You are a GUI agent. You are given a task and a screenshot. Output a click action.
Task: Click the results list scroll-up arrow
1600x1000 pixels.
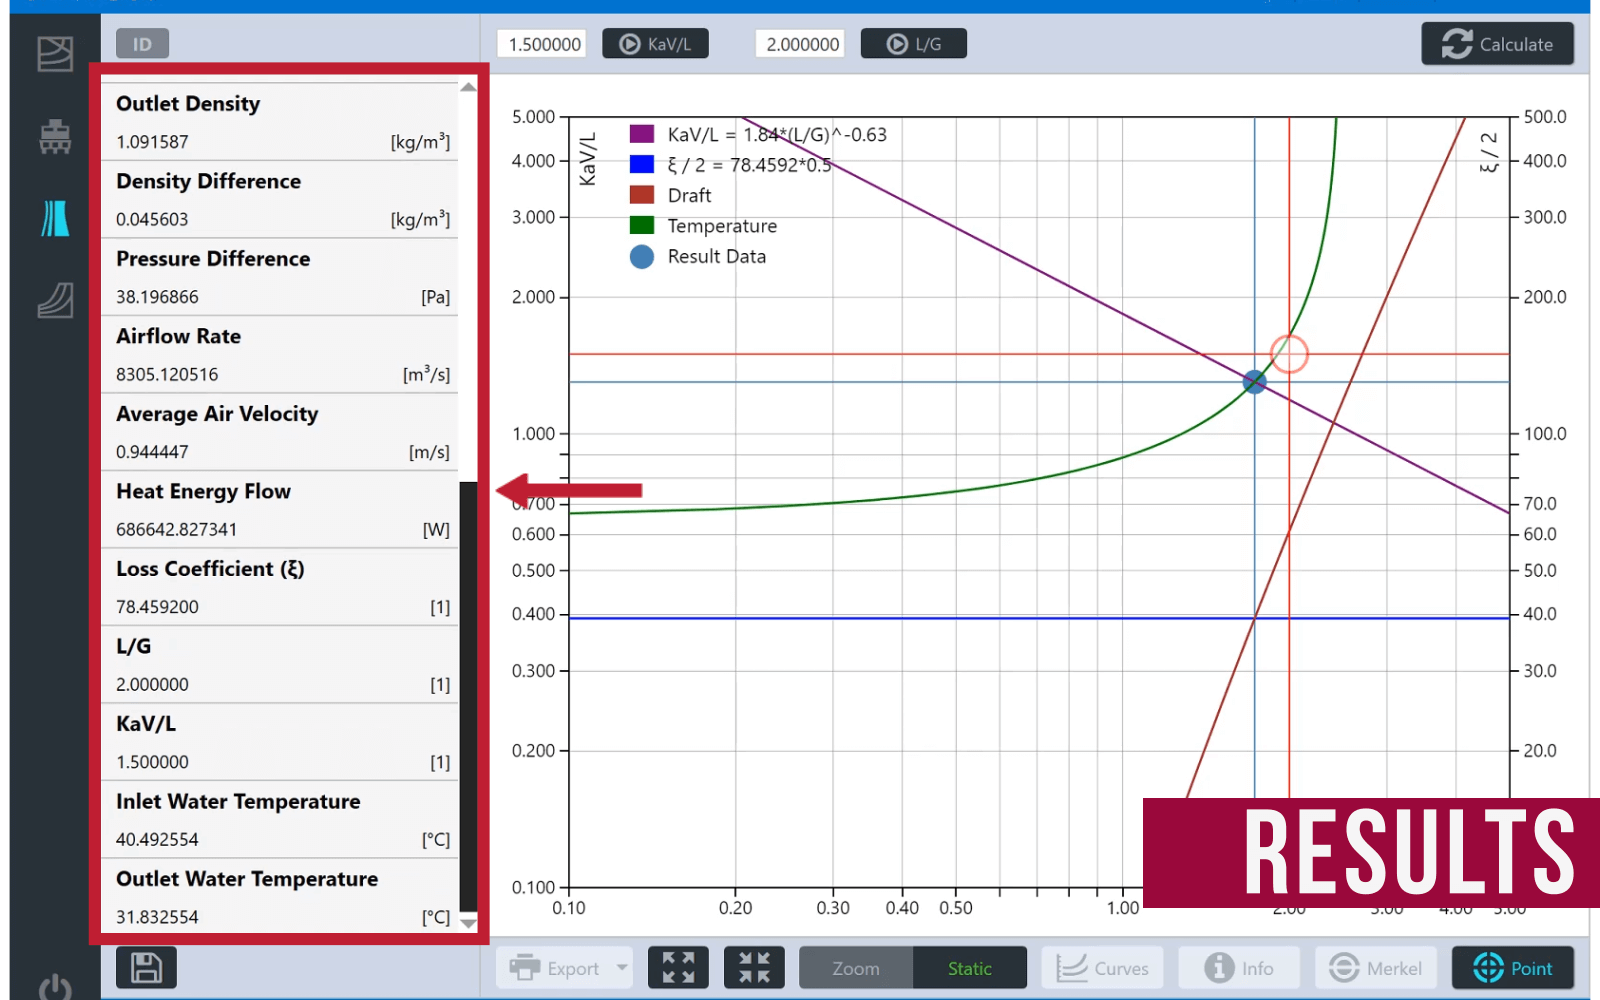pos(468,88)
